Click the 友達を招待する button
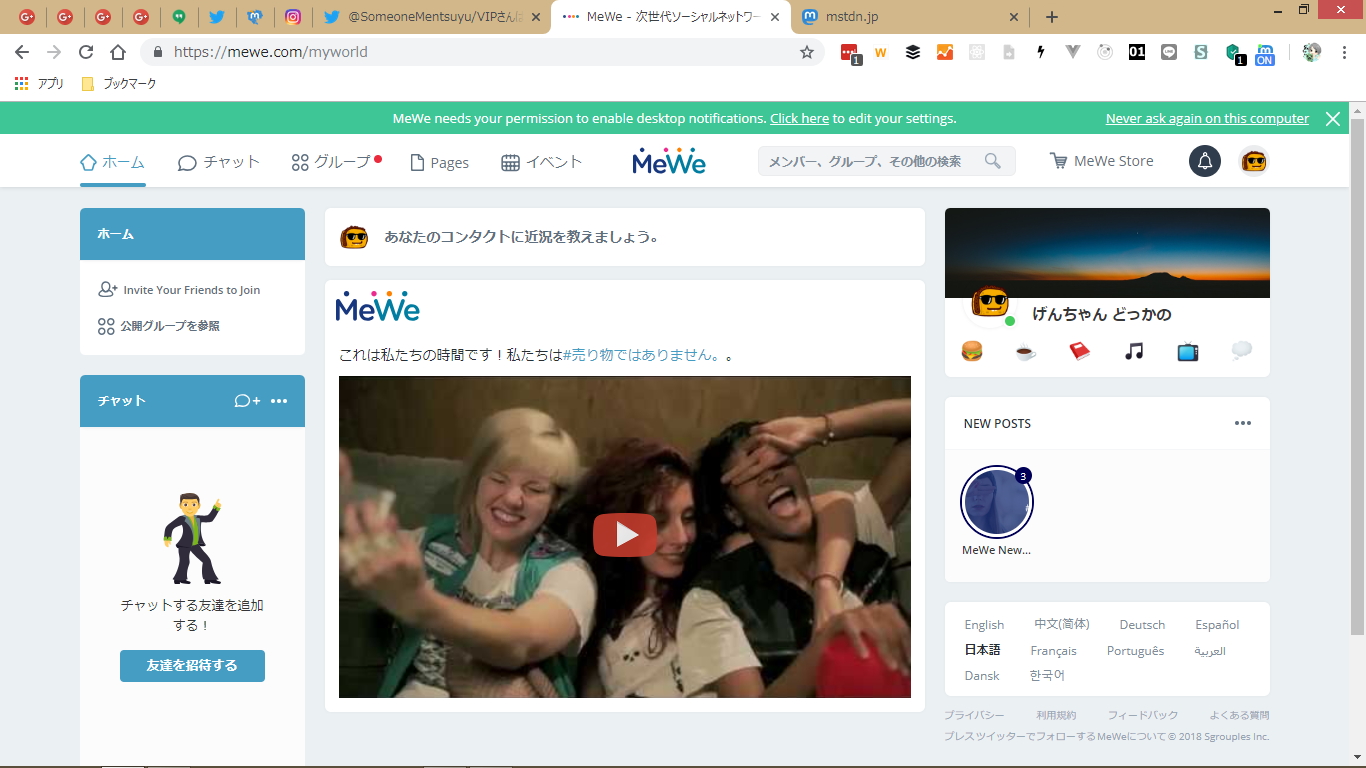 [192, 665]
